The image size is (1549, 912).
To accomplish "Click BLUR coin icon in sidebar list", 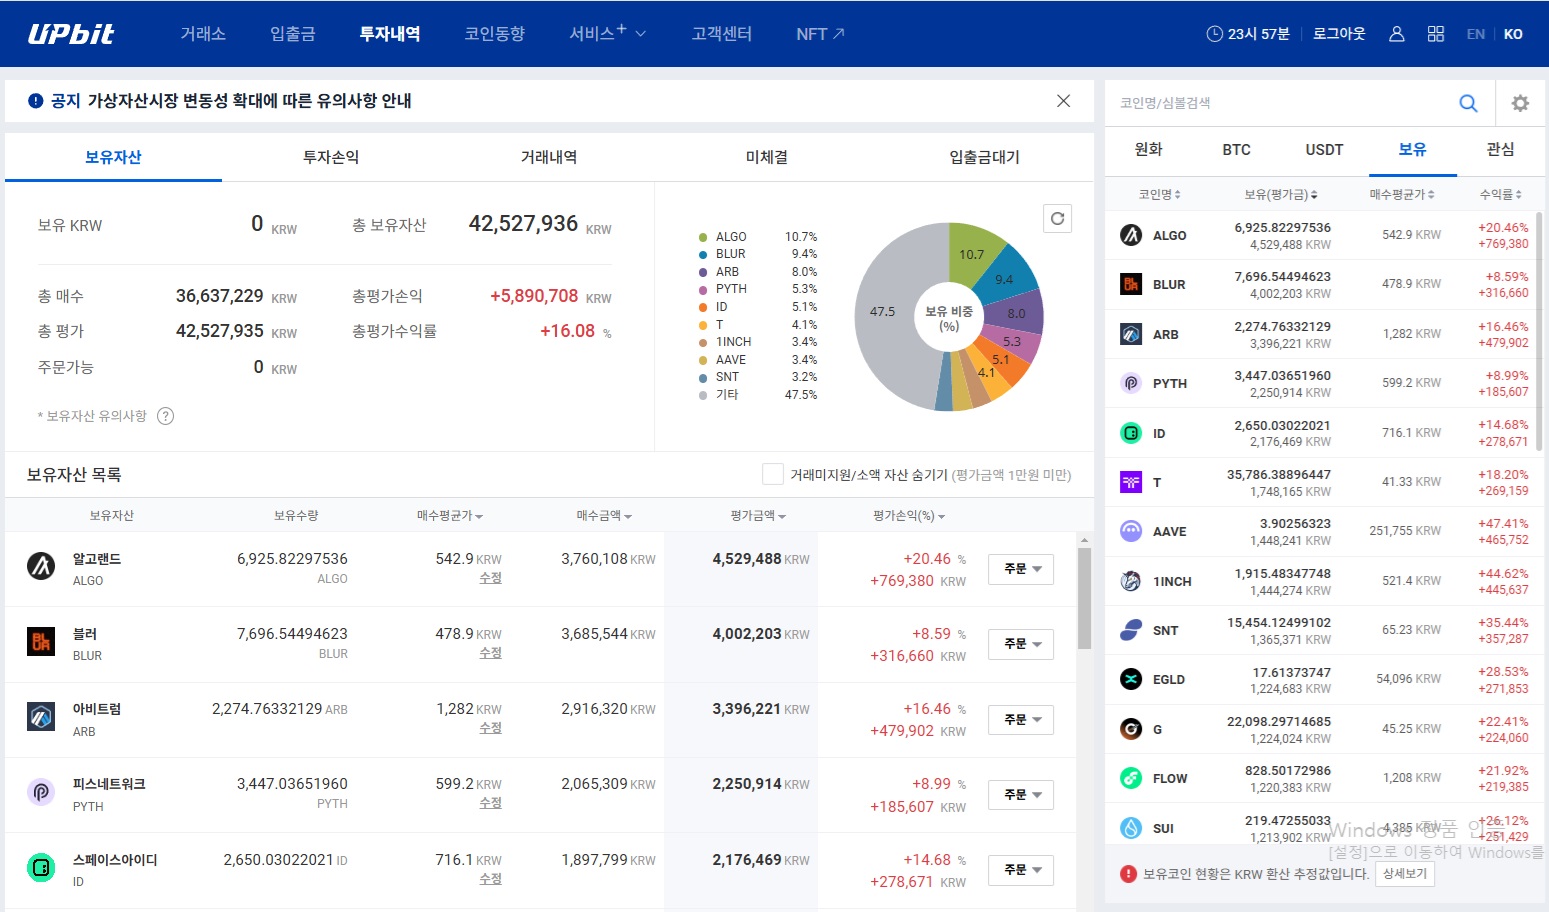I will point(1131,284).
